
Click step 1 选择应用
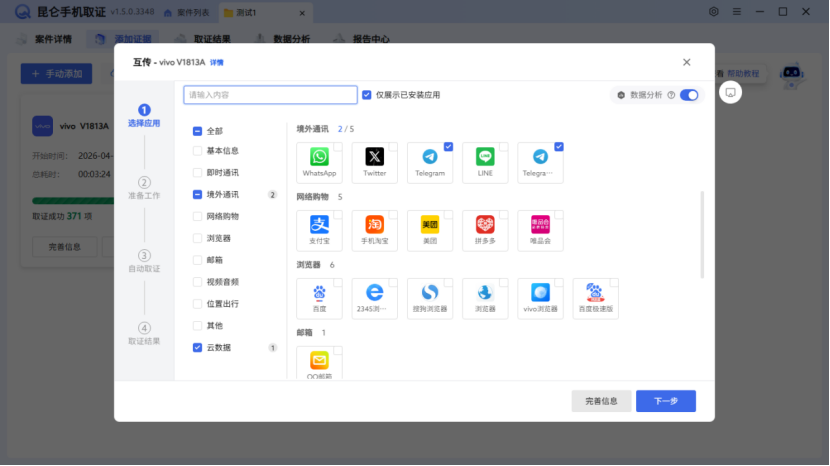click(144, 116)
